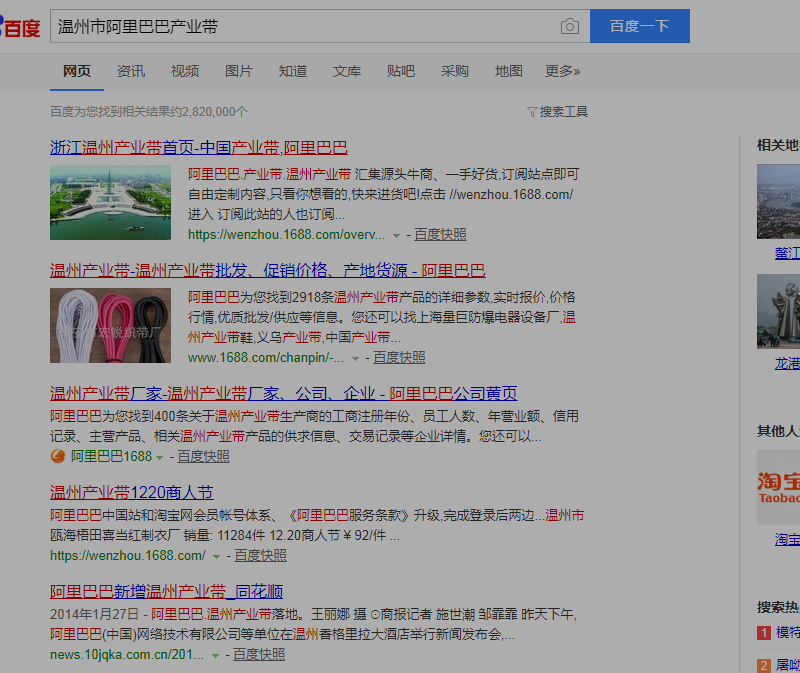Expand dropdown arrow after https://wenzhou.1688.com/
This screenshot has height=673, width=800.
coord(216,556)
